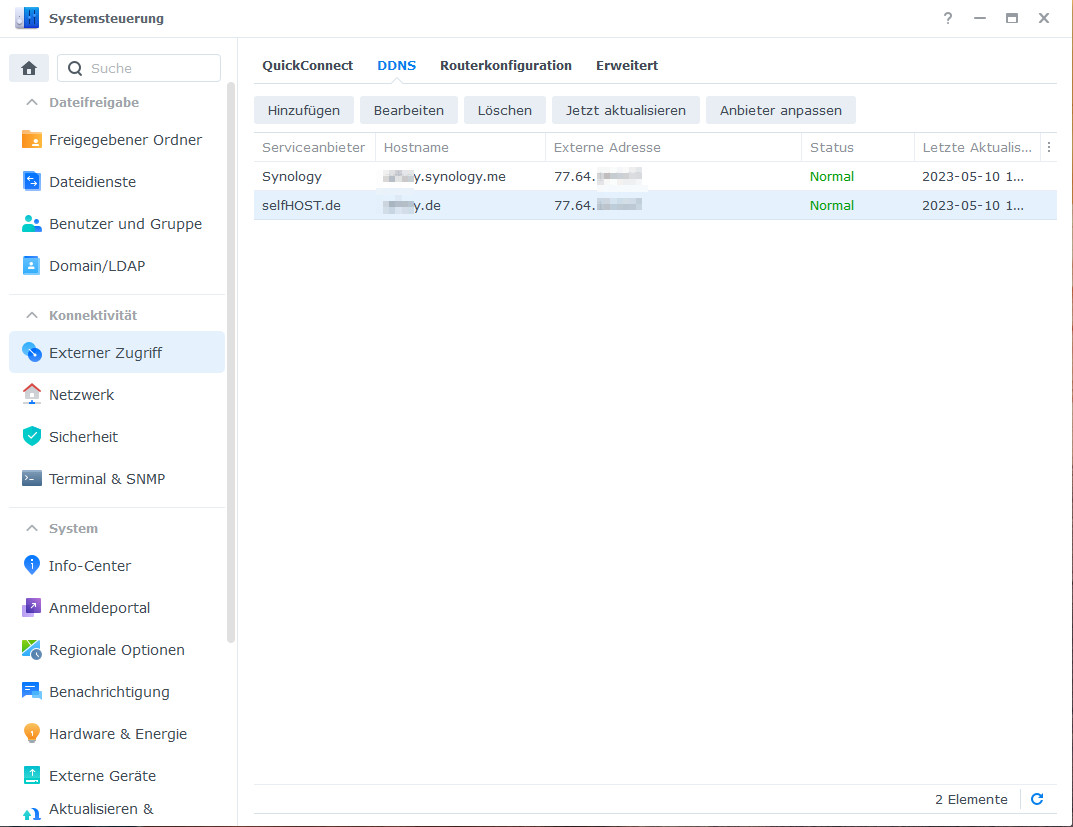
Task: Open the Erweitert tab
Action: pyautogui.click(x=626, y=65)
